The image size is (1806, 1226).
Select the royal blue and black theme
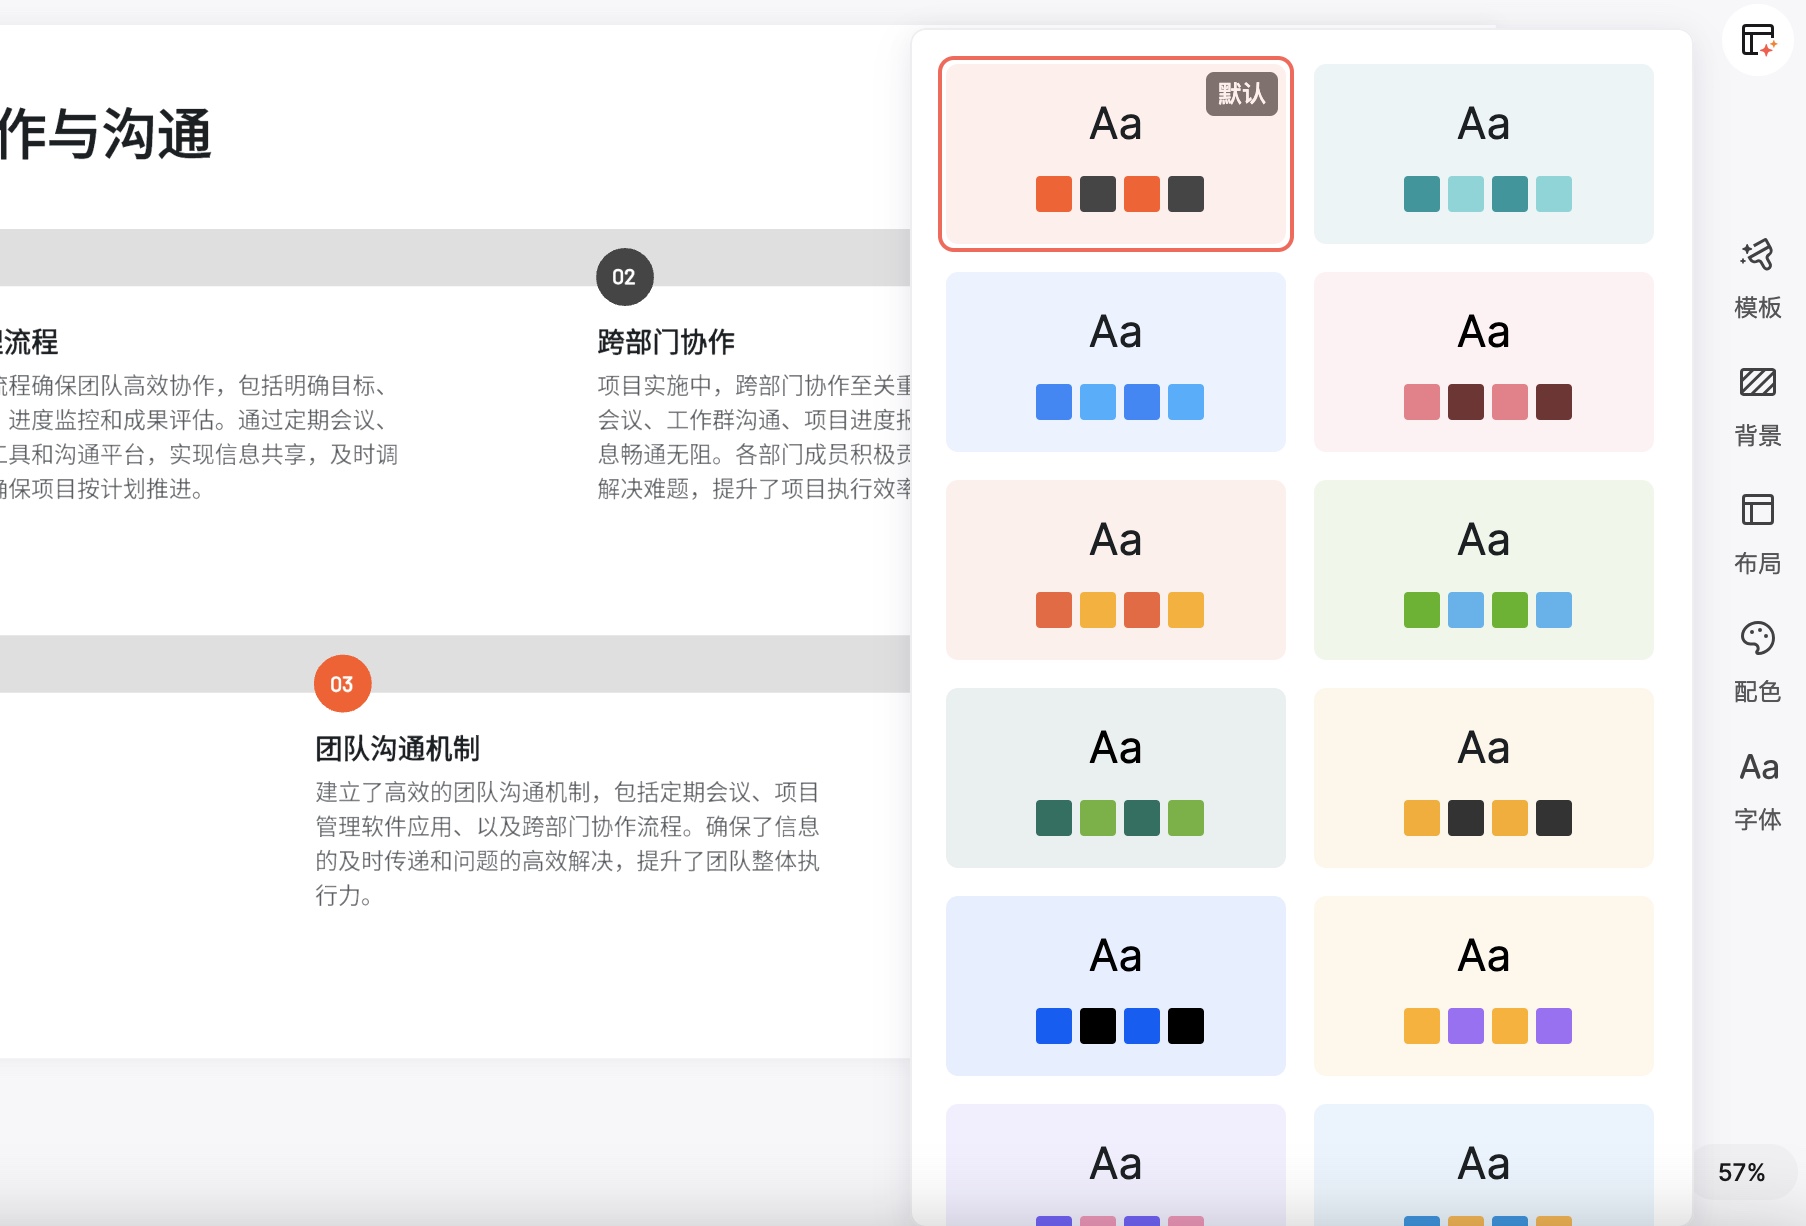pos(1116,986)
